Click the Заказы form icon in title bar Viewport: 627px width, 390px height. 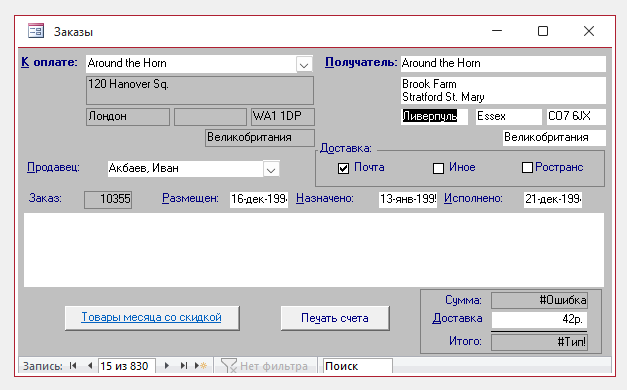click(36, 31)
